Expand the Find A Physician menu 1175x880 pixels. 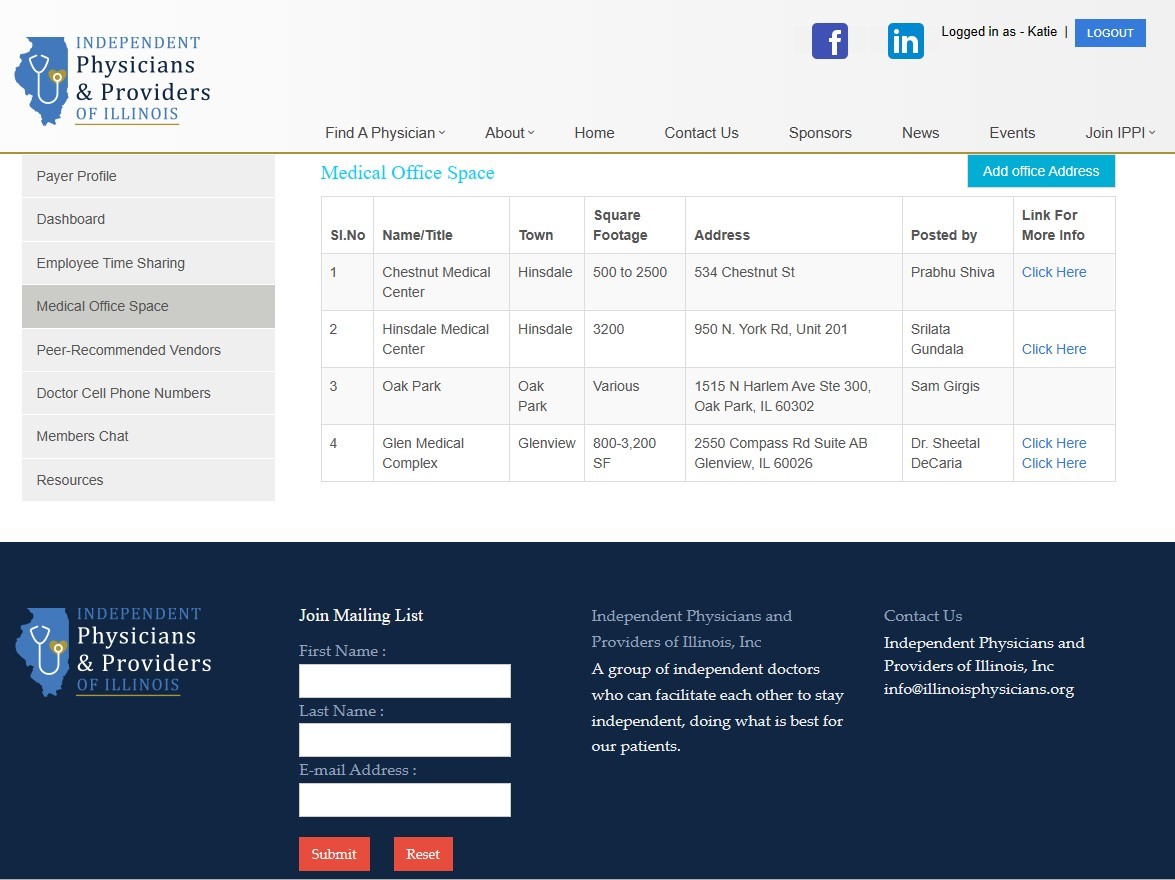[x=385, y=133]
